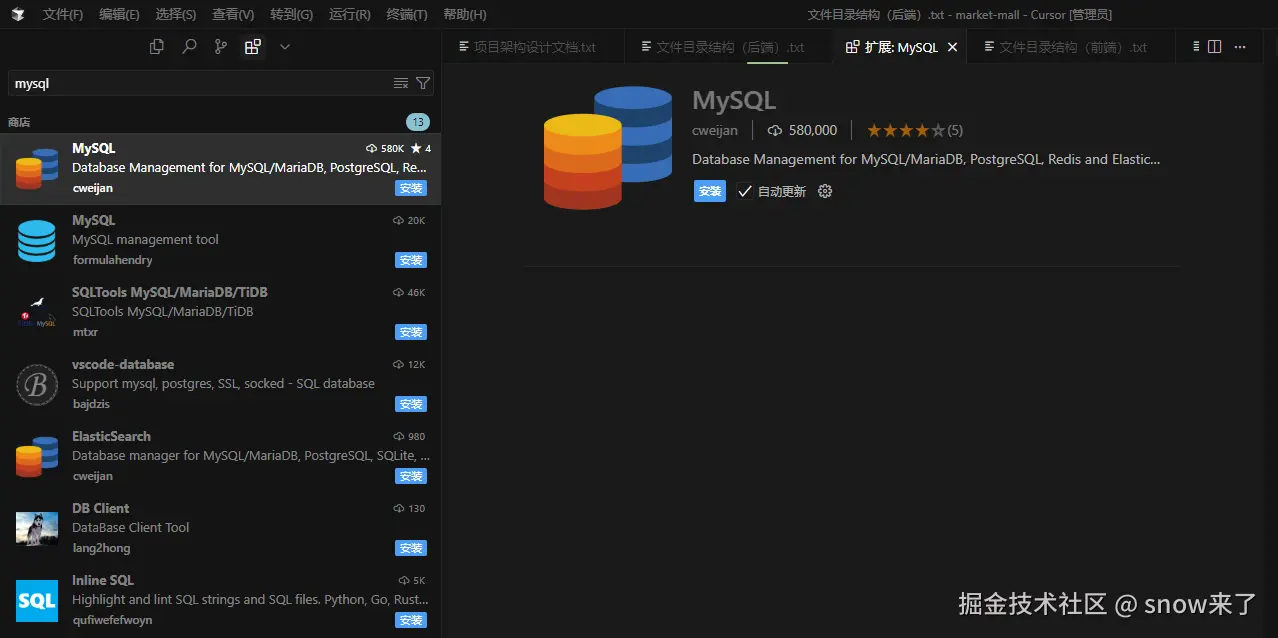Screen dimensions: 1278x638
Task: Click the MySQL title heading in details
Action: click(x=734, y=100)
